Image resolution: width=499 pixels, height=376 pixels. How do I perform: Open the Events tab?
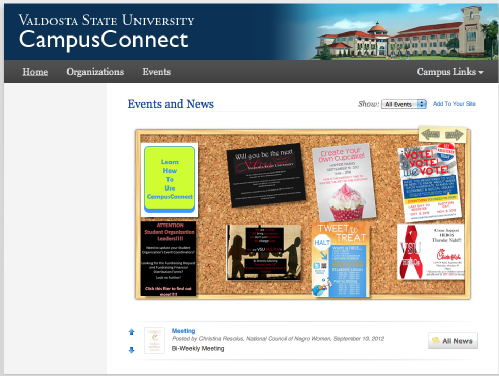click(x=157, y=72)
